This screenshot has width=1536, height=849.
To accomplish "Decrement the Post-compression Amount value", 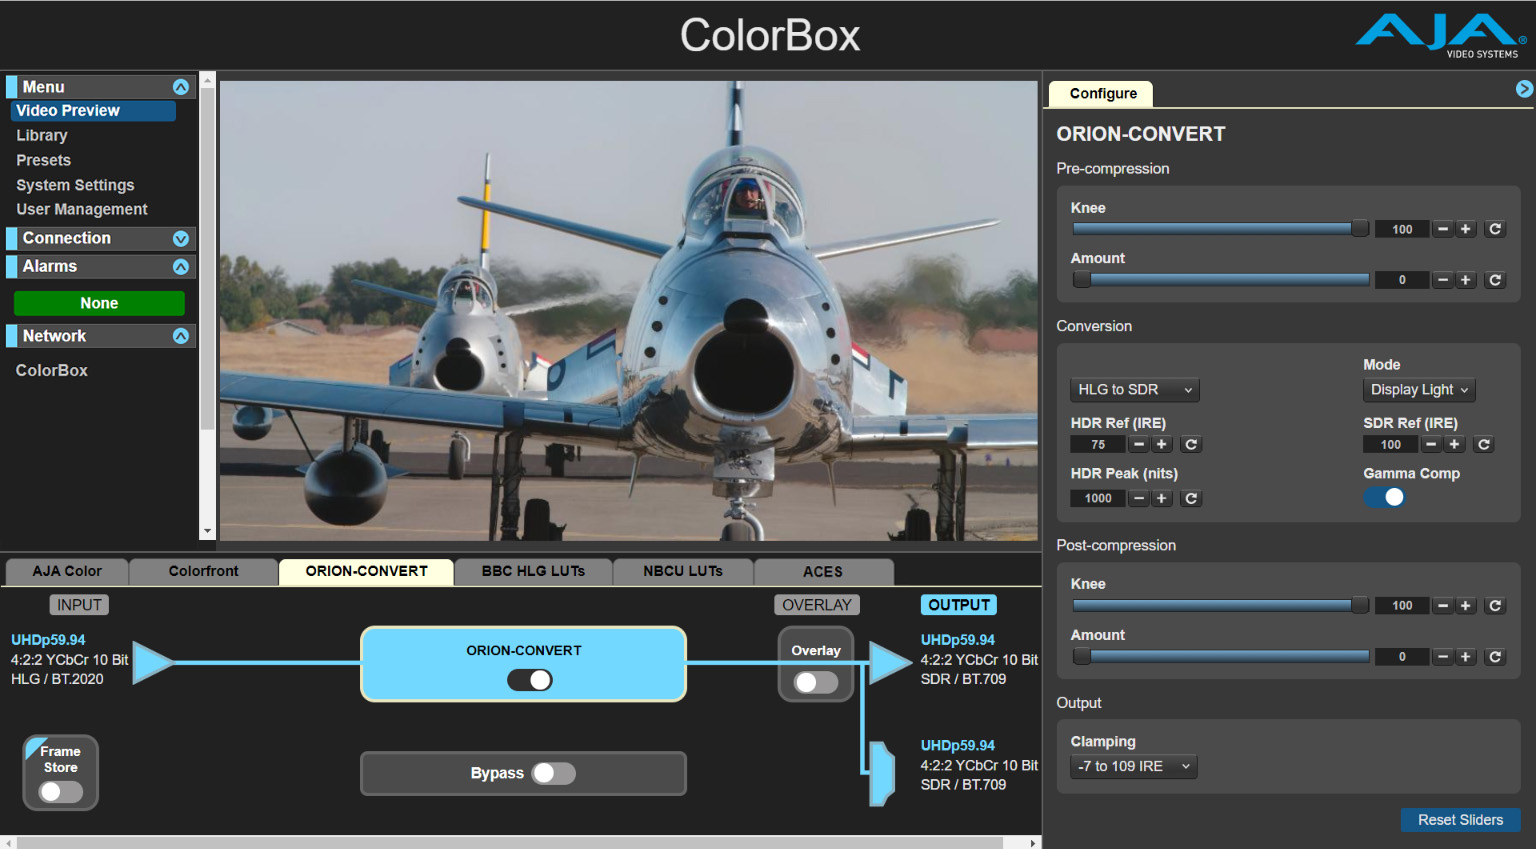I will (1442, 656).
